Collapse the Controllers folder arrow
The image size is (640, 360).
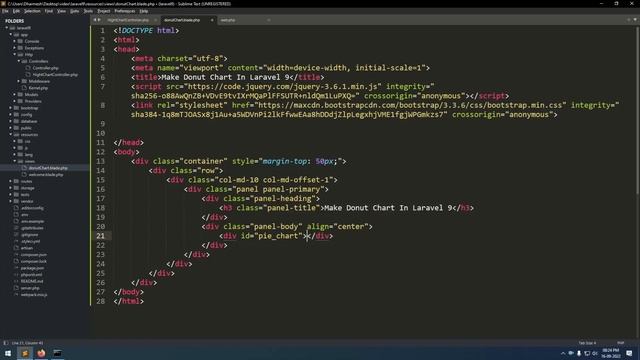pyautogui.click(x=19, y=61)
